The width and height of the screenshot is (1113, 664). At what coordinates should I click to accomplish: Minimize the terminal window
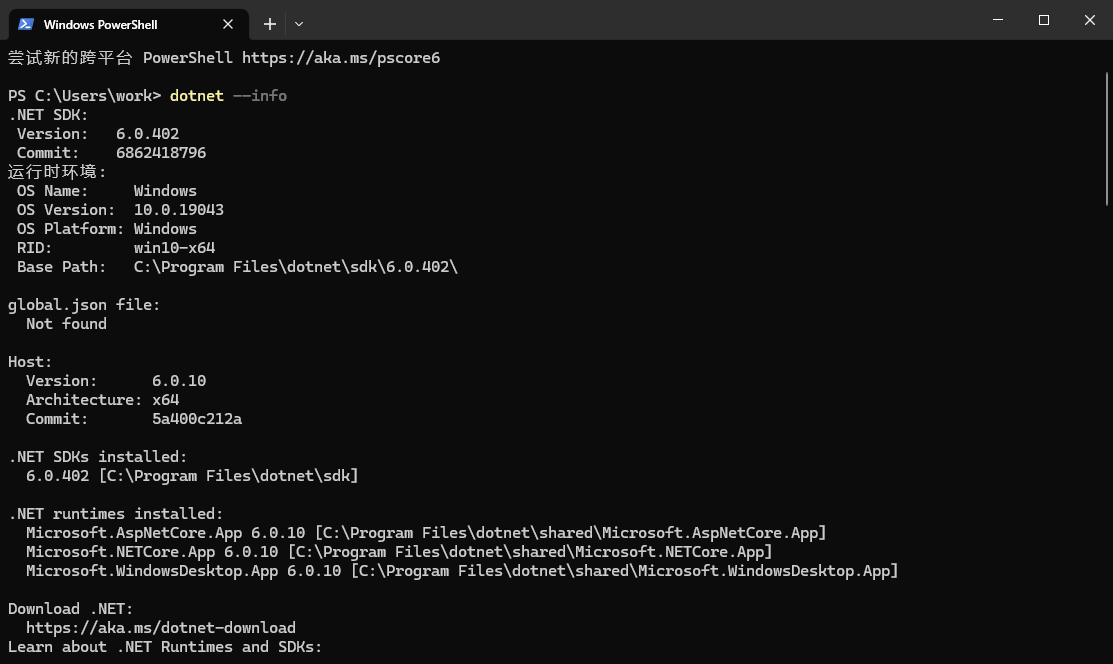(998, 20)
